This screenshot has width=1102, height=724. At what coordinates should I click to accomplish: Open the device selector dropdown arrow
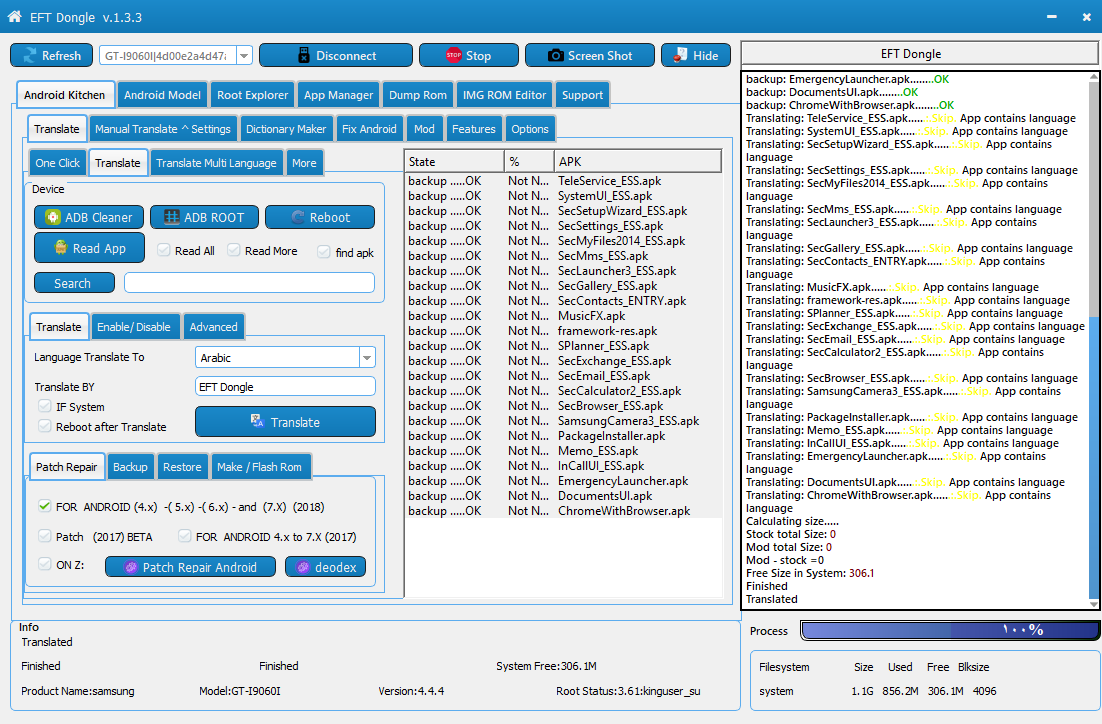point(244,56)
